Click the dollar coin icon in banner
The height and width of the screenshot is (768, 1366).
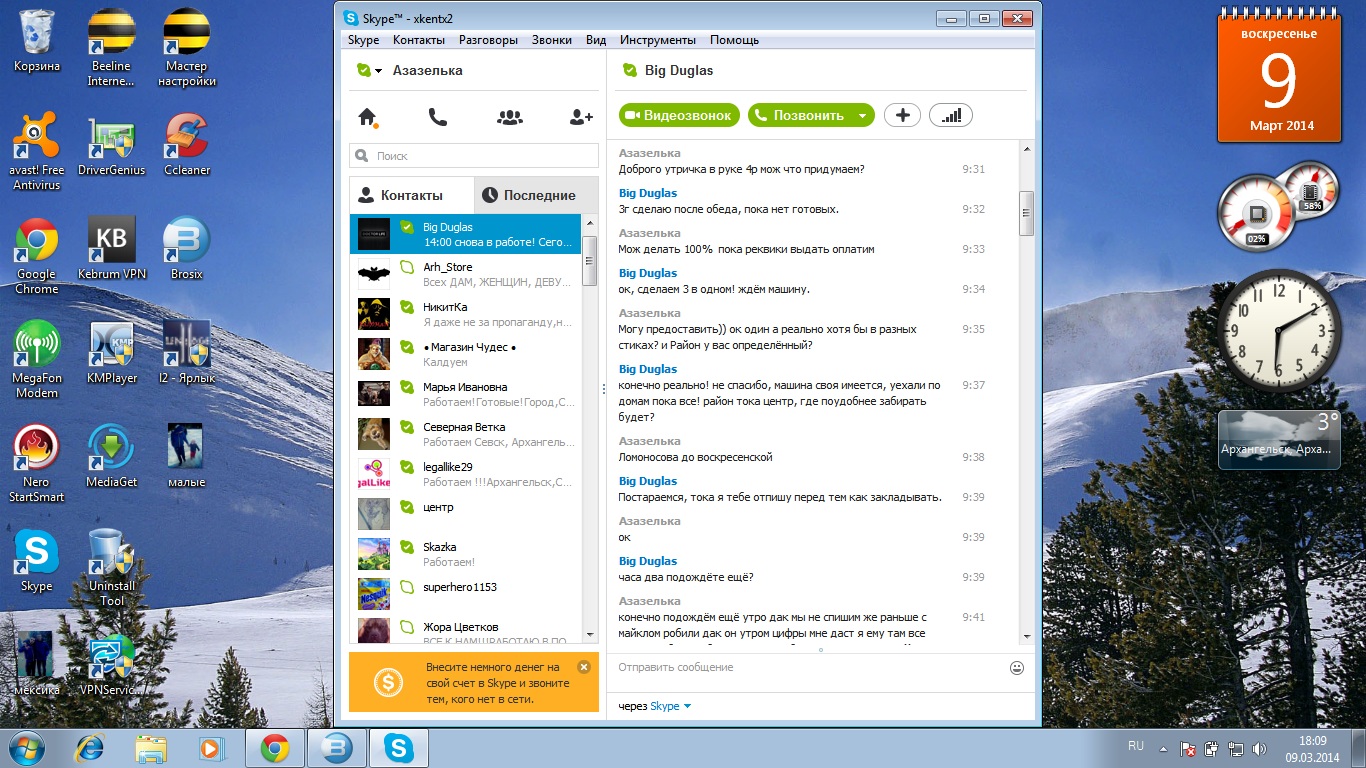388,683
